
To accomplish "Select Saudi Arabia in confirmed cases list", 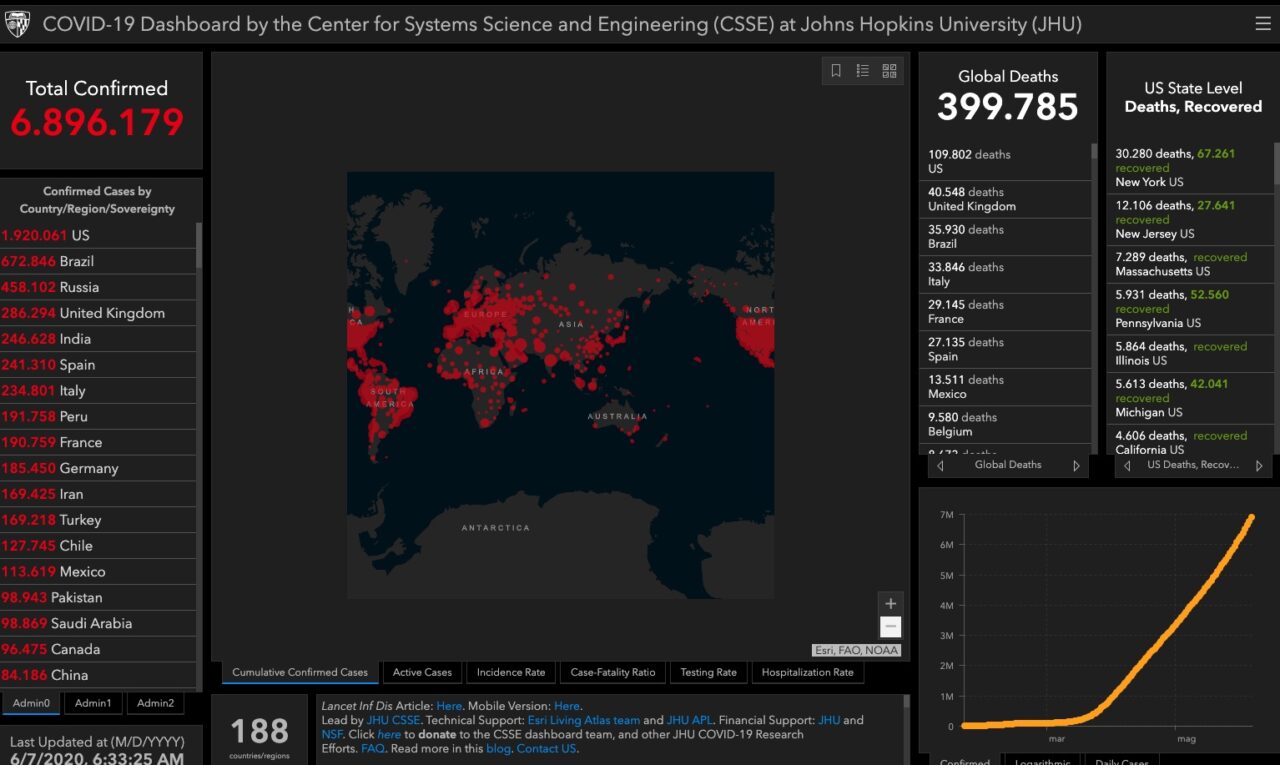I will coord(98,624).
